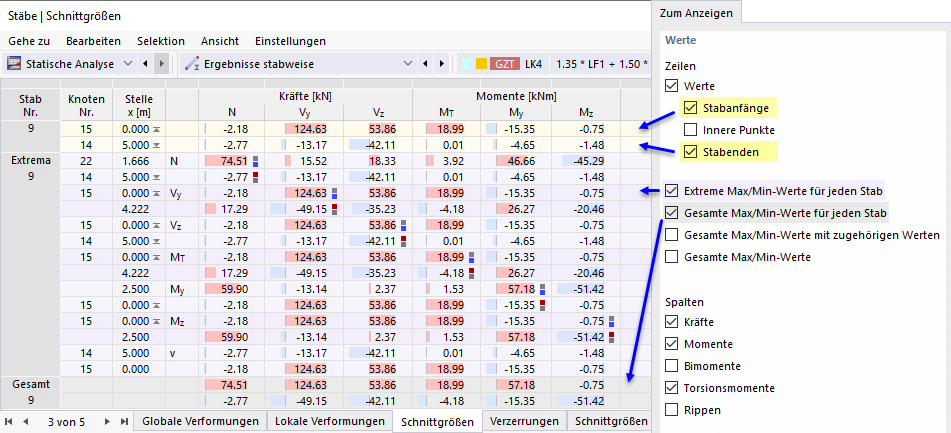951x433 pixels.
Task: Select knot 22 cell in Extrema rows
Action: [x=87, y=161]
